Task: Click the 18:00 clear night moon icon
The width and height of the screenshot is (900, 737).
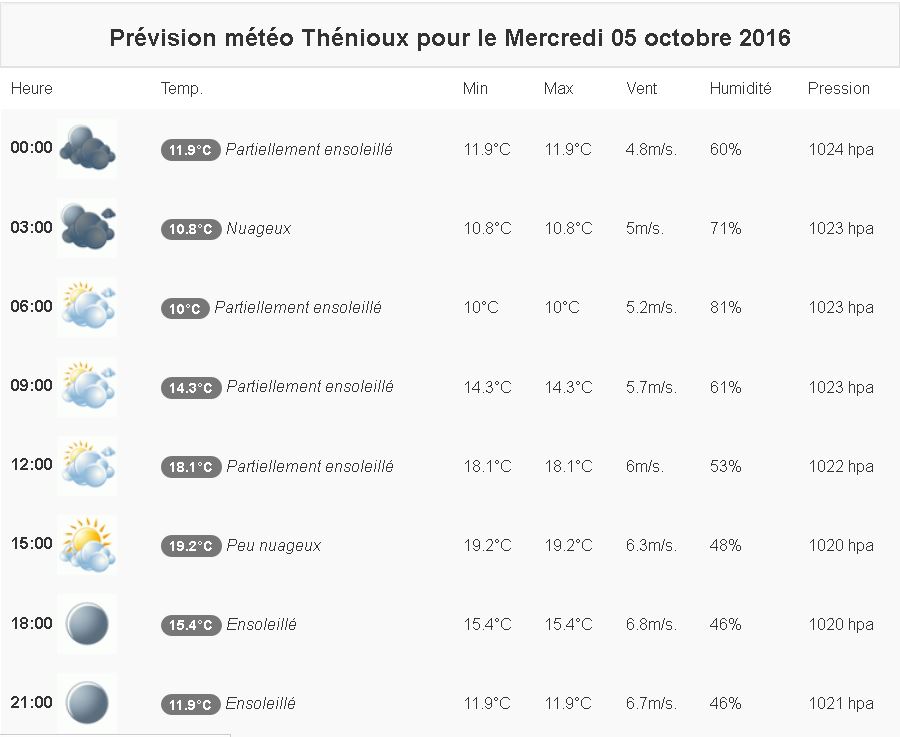Action: (87, 624)
